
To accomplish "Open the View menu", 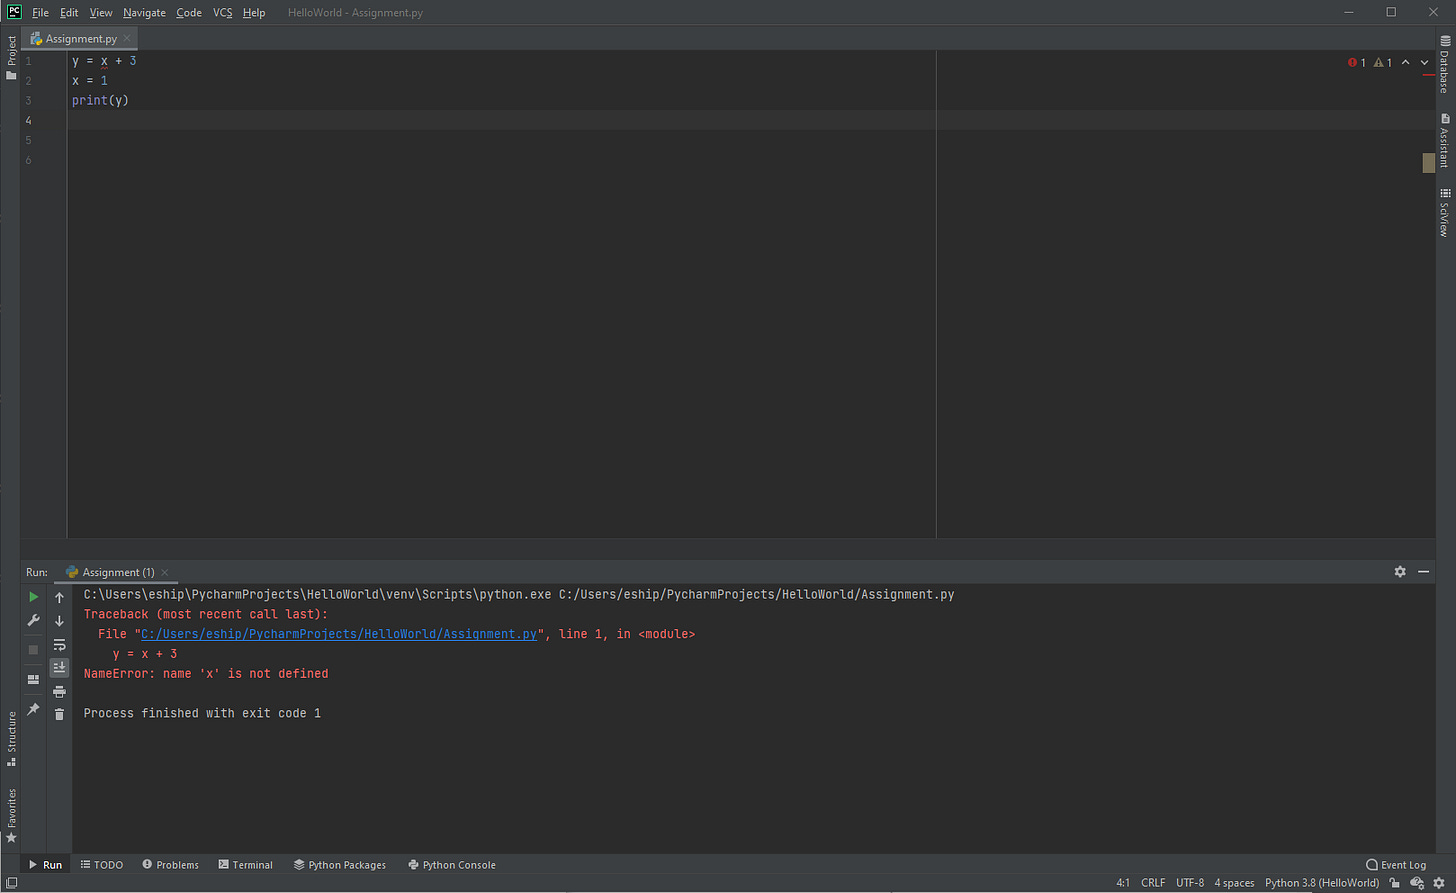I will 101,13.
